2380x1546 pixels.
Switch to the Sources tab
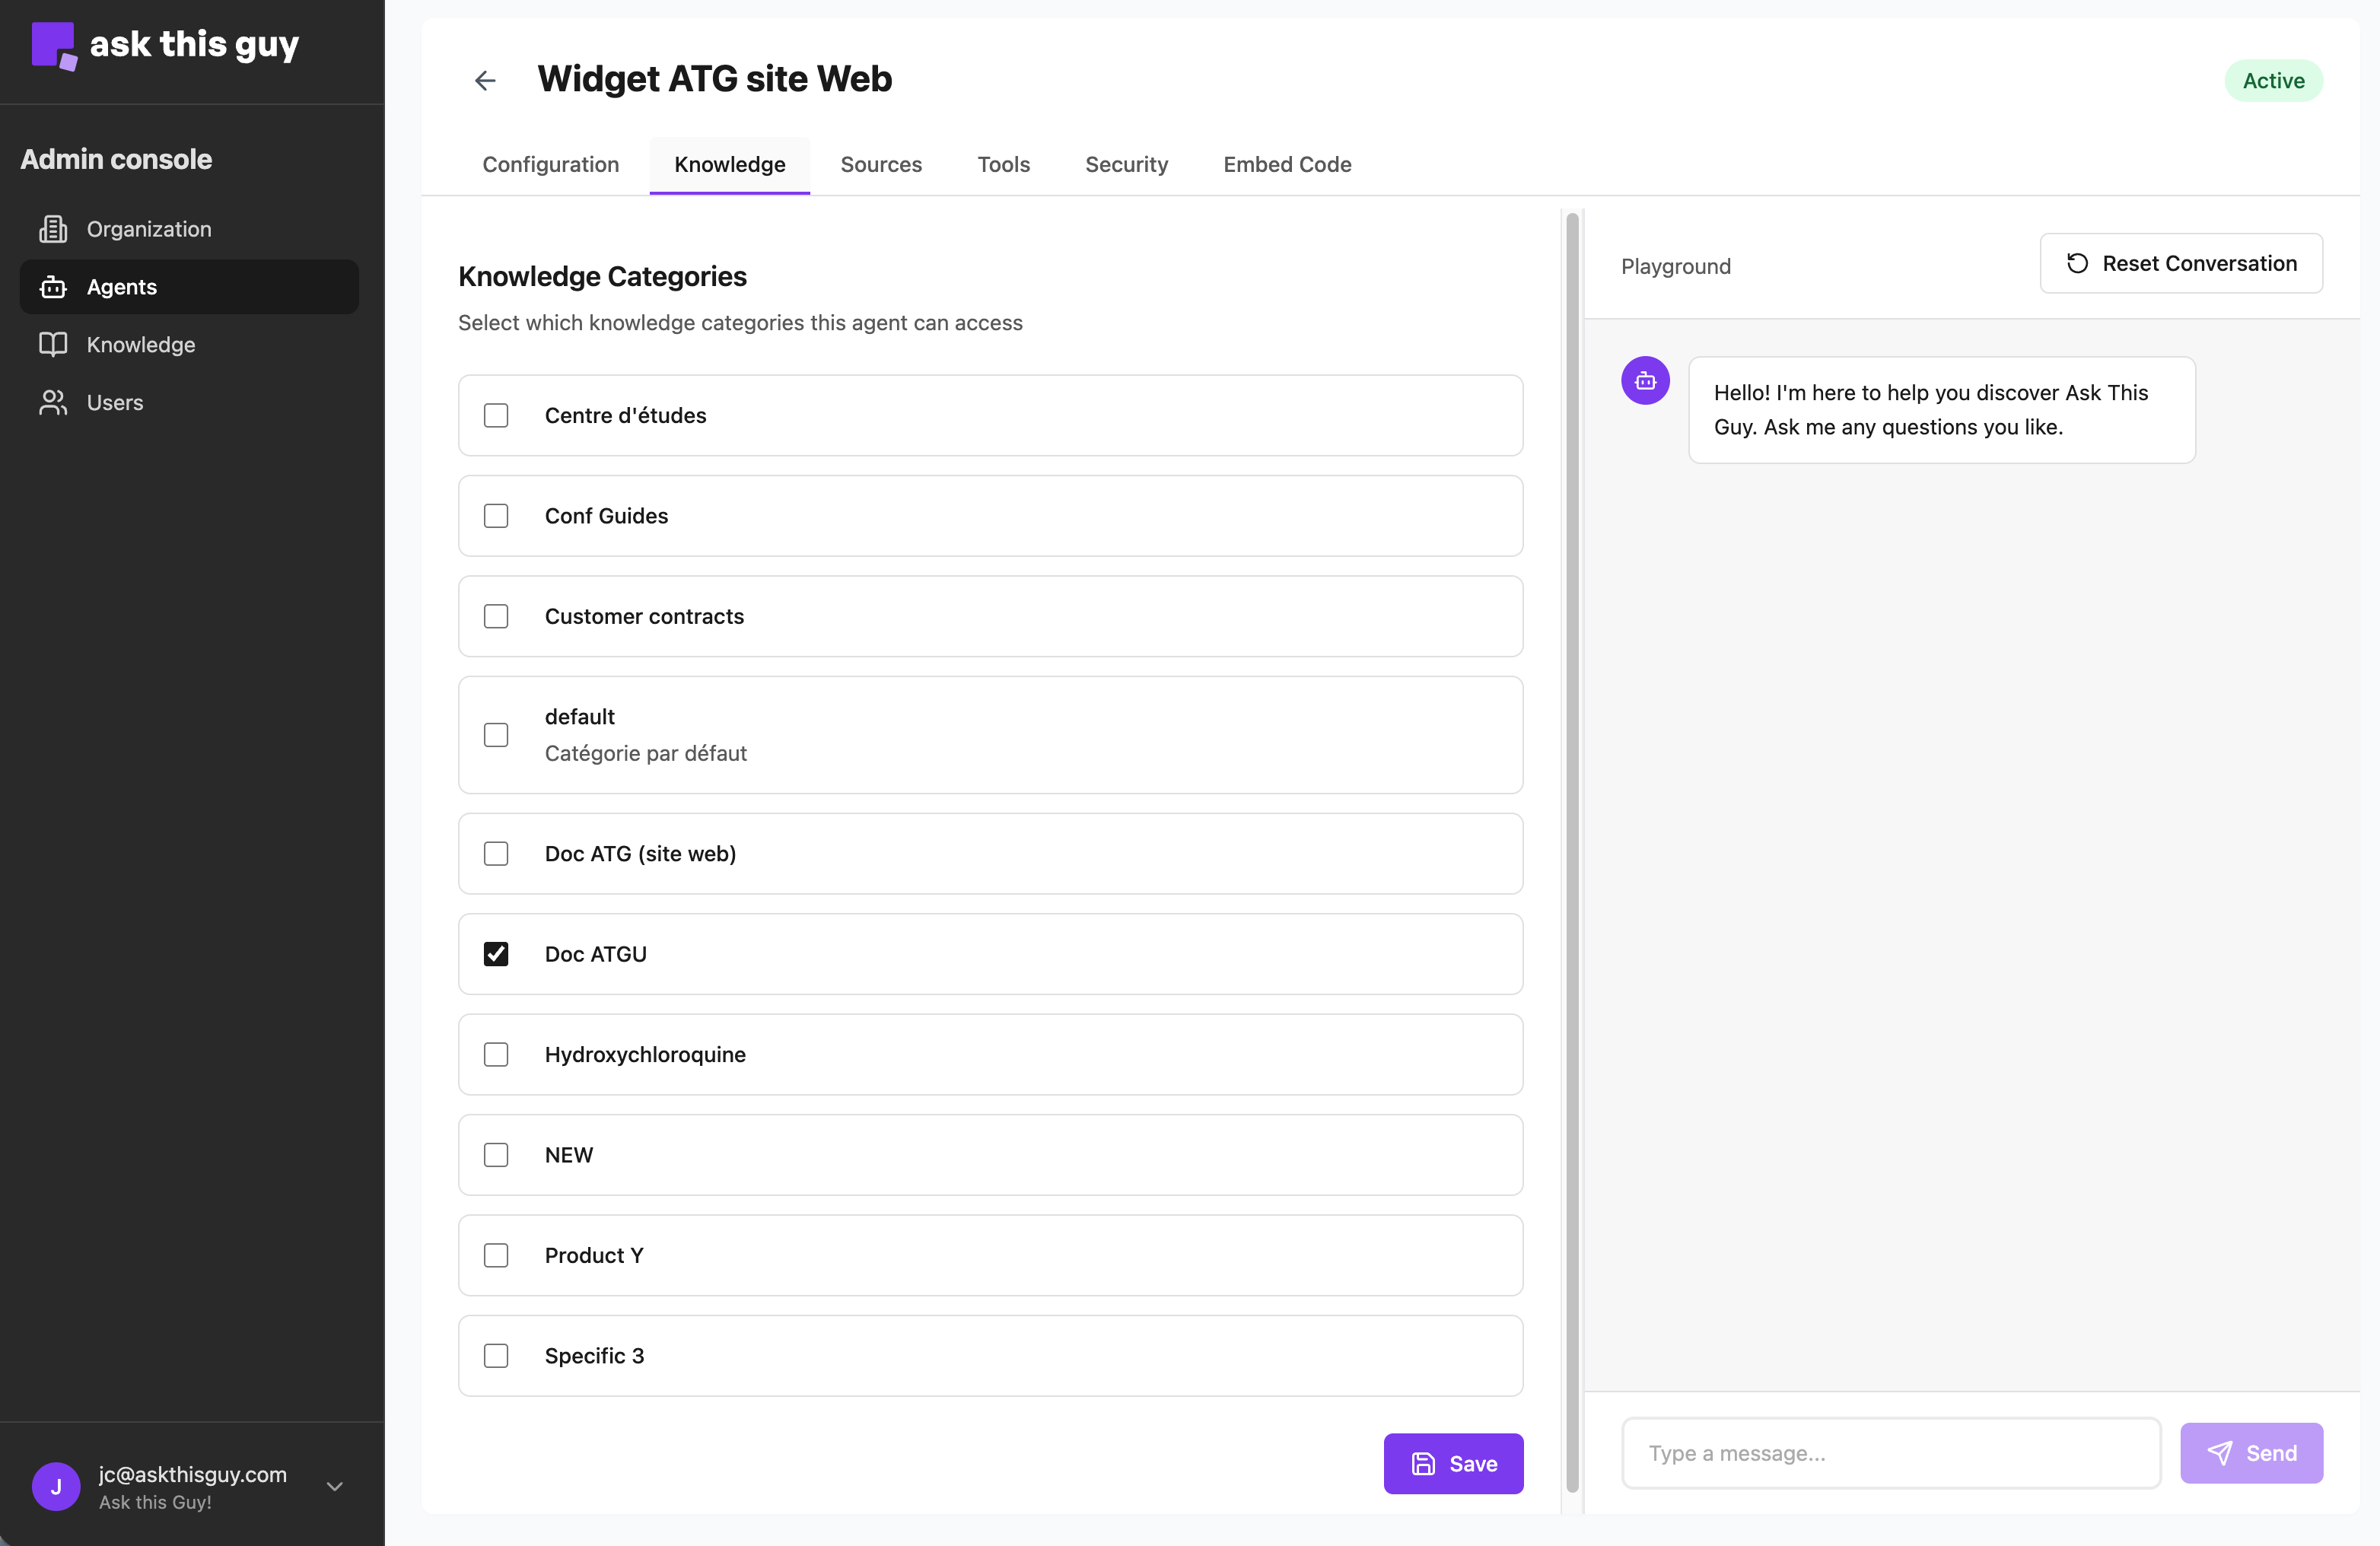(x=881, y=164)
